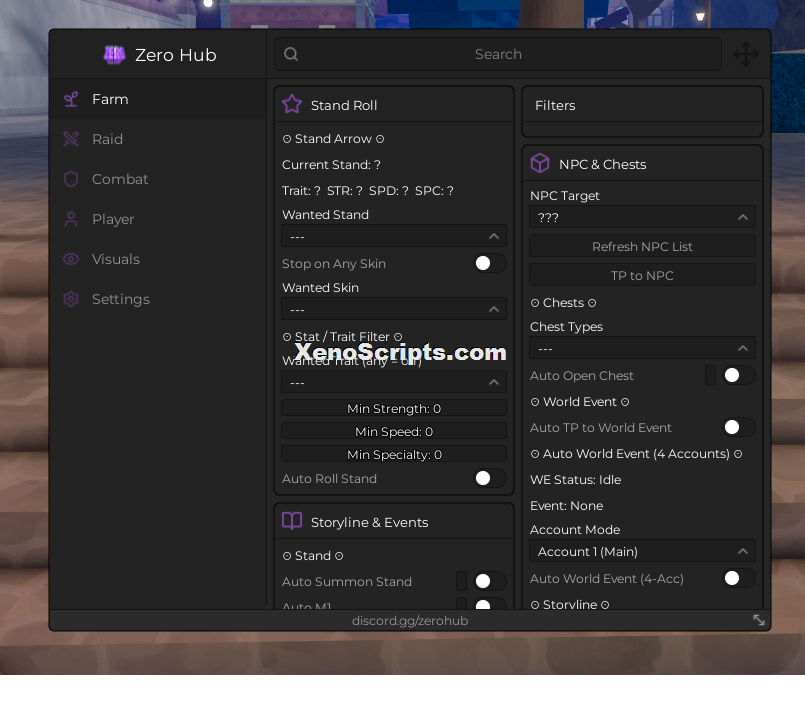Viewport: 805px width, 705px height.
Task: Open the Account Mode dropdown
Action: pos(642,551)
